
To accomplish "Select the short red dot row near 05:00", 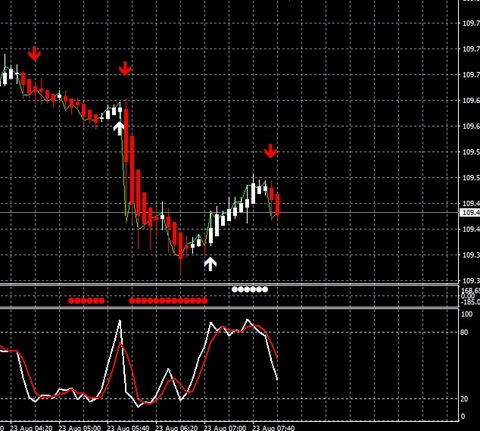I will tap(86, 301).
